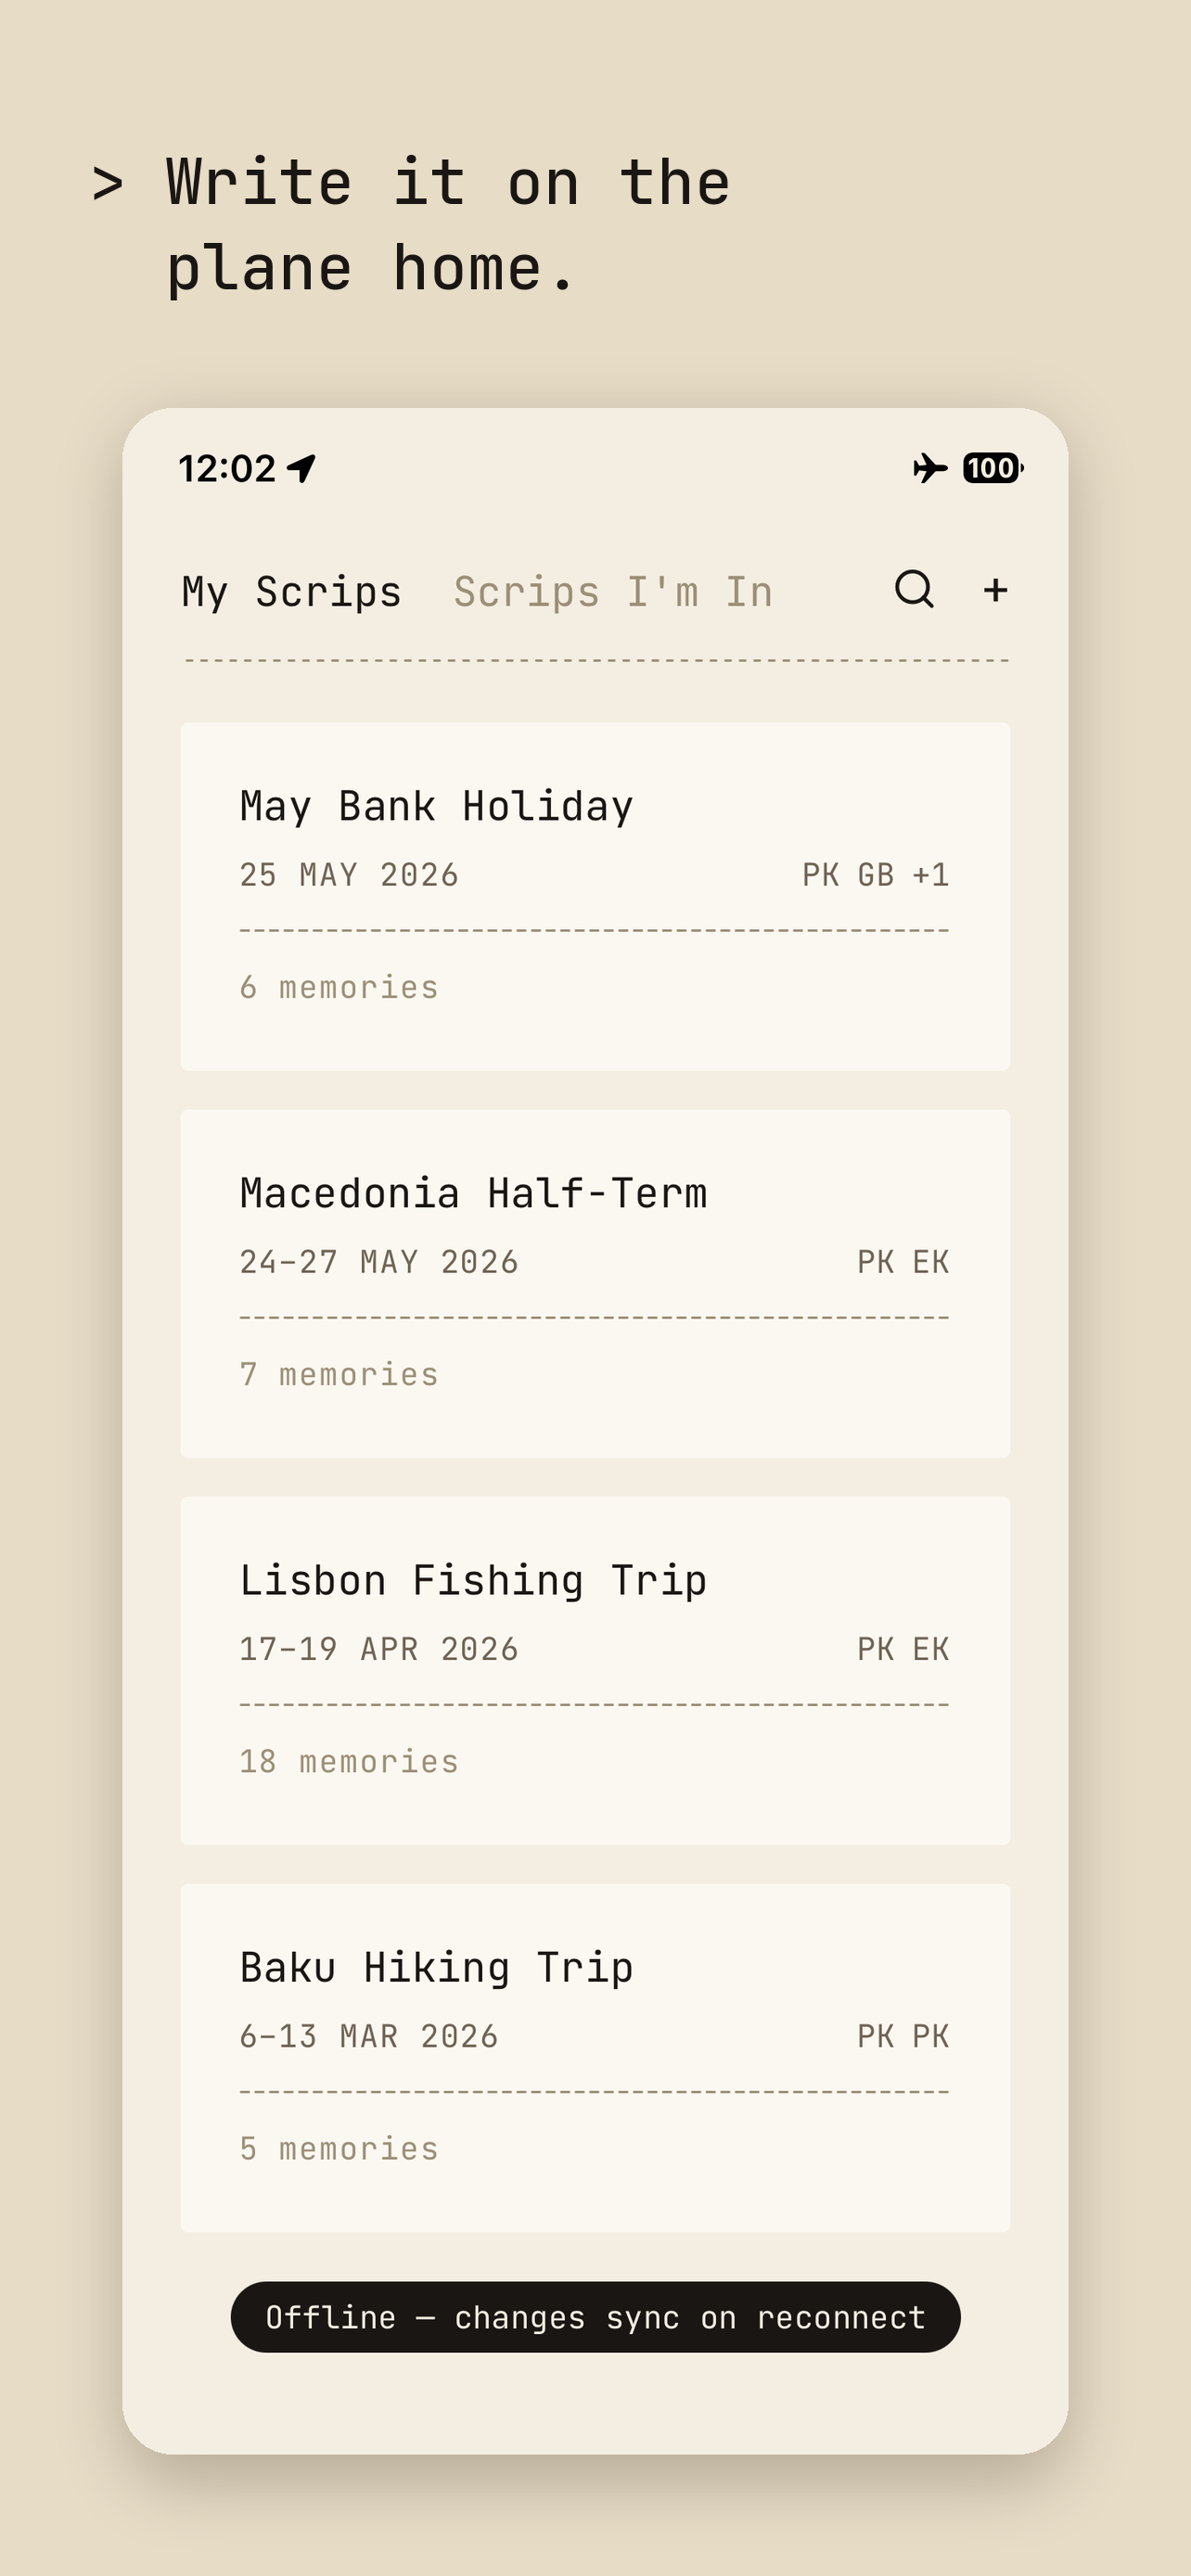Image resolution: width=1191 pixels, height=2576 pixels.
Task: Tap the search magnifier icon
Action: [x=914, y=589]
